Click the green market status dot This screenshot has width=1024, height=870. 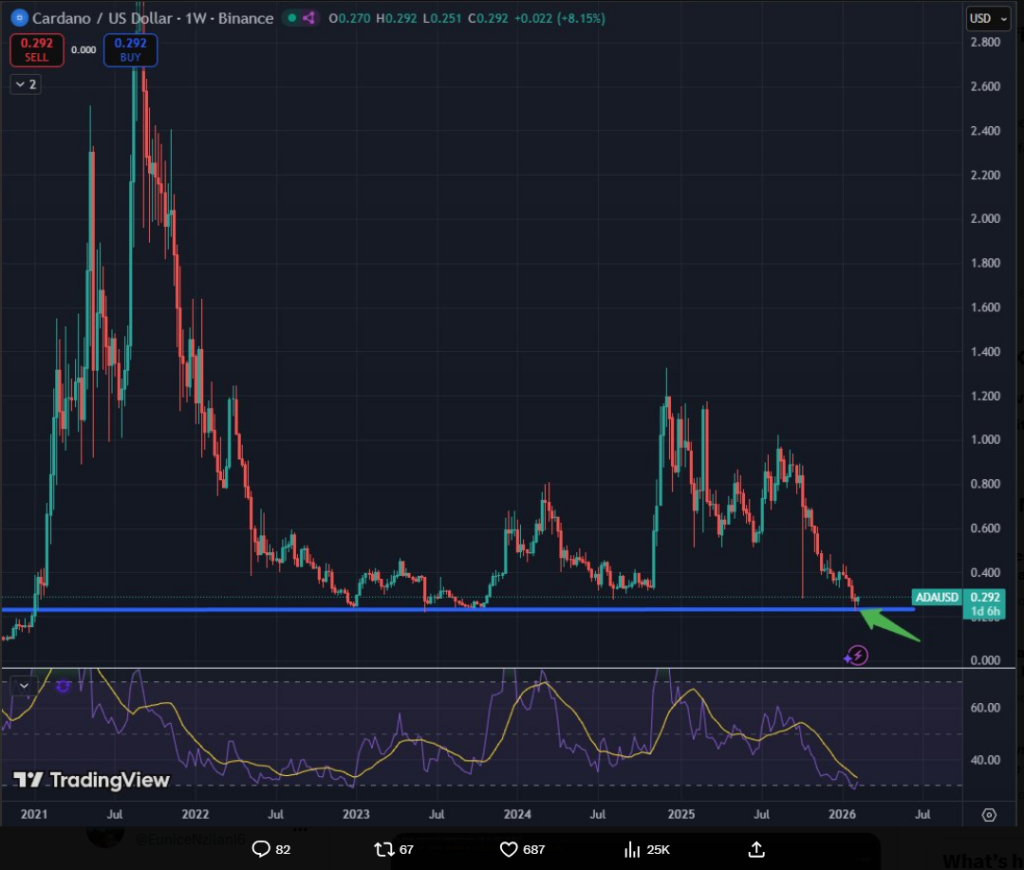290,18
